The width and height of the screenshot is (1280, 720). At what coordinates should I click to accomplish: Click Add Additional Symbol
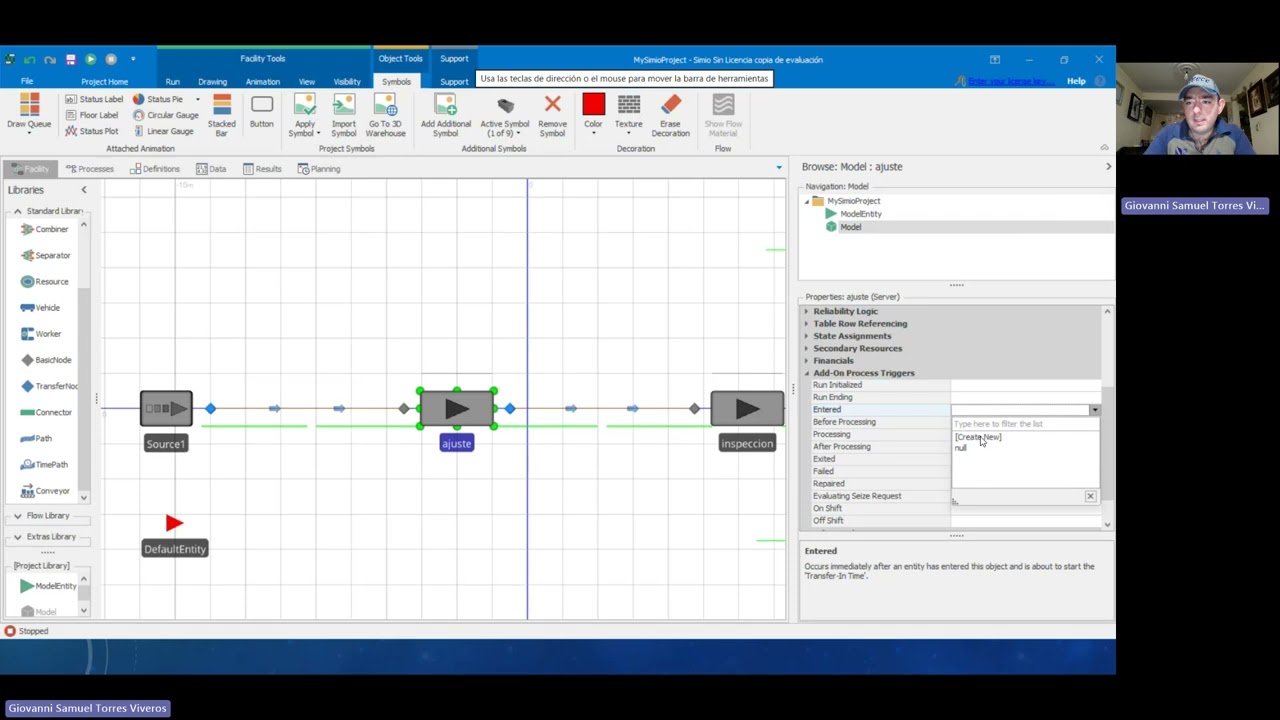pos(446,116)
